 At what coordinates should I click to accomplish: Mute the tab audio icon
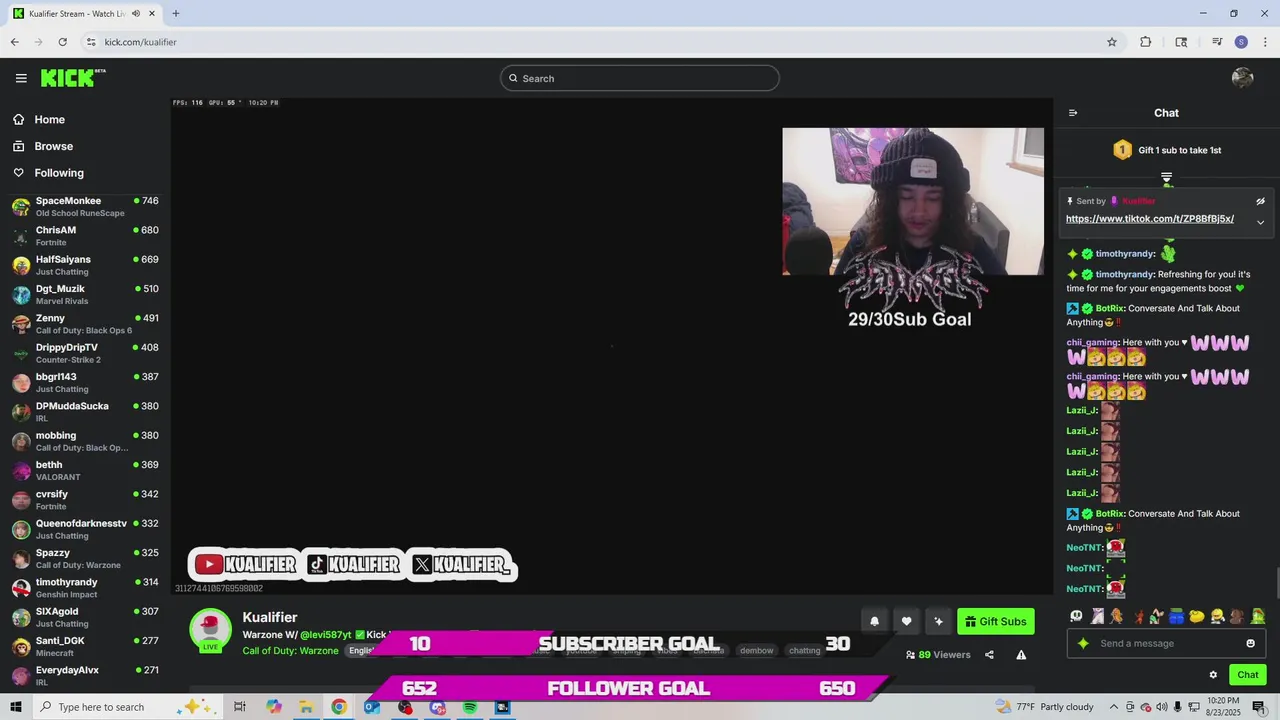coord(136,14)
